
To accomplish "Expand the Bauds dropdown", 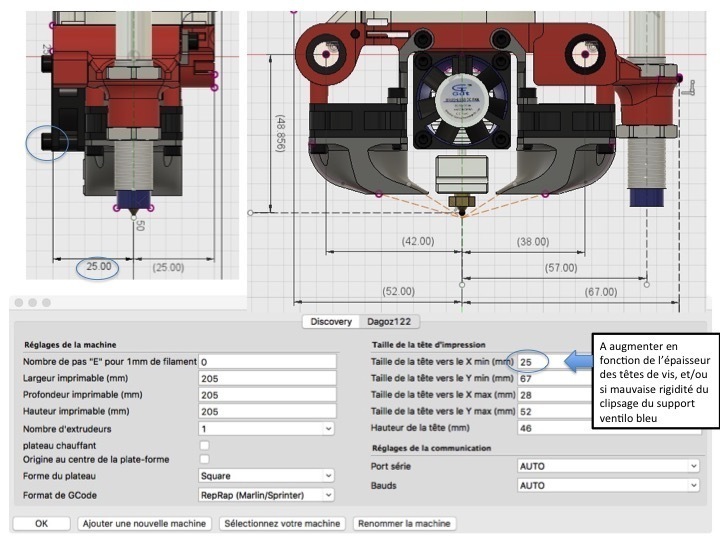I will tap(608, 485).
